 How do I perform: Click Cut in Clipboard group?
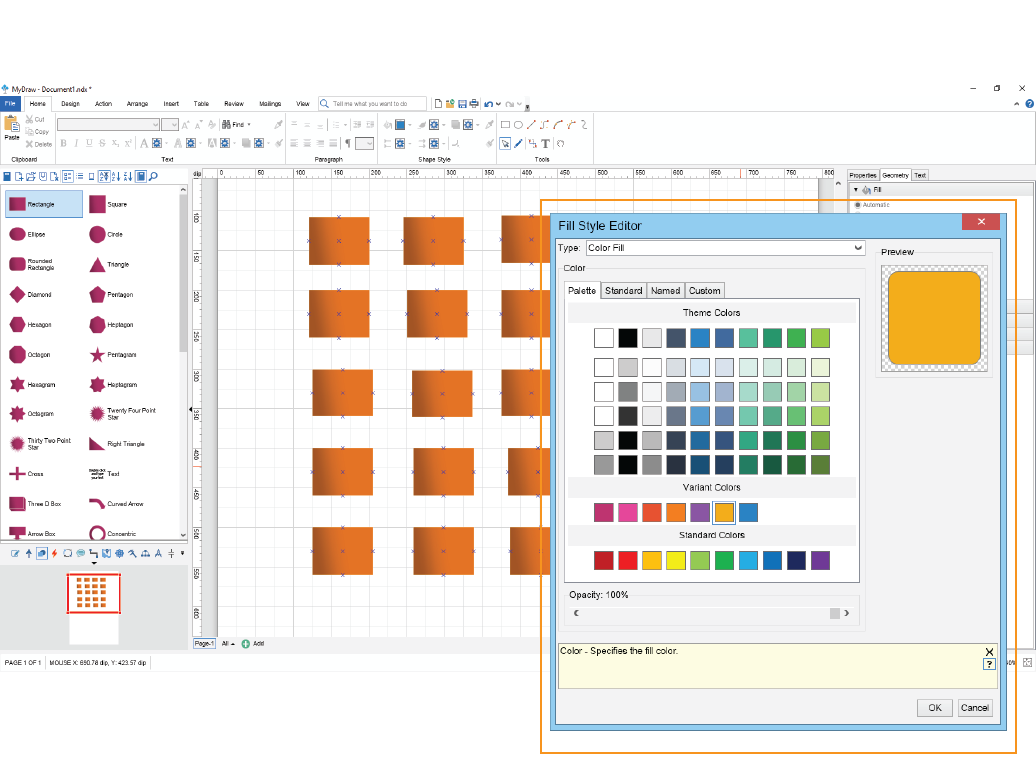coord(35,120)
